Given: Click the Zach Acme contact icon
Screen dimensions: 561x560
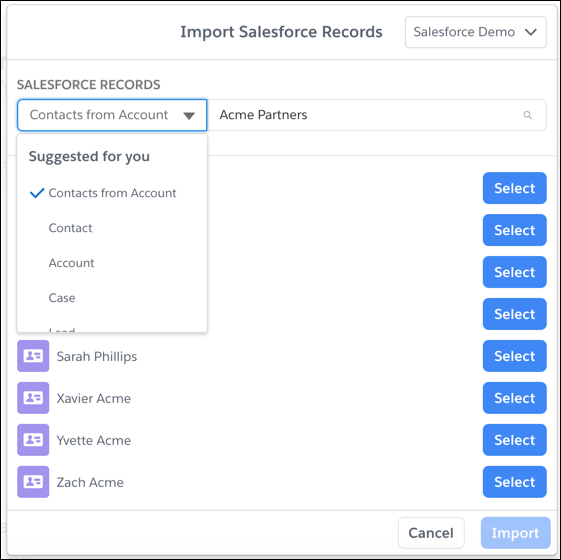Looking at the screenshot, I should point(33,482).
